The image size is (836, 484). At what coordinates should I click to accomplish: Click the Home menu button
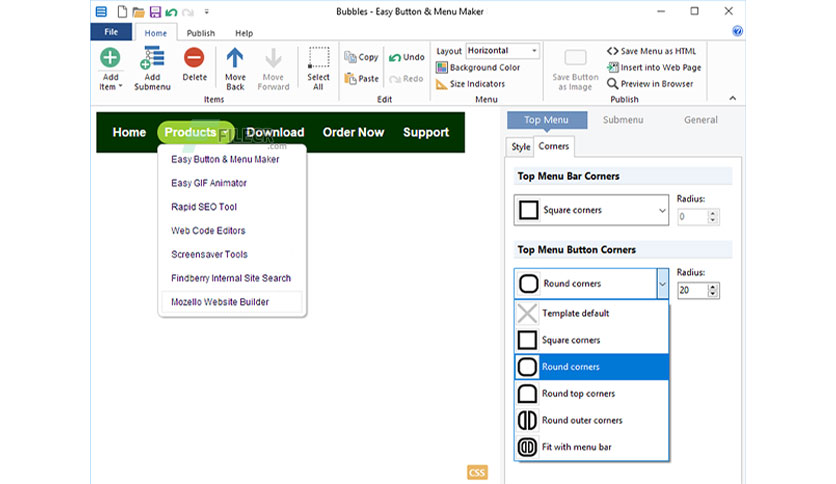(x=129, y=132)
